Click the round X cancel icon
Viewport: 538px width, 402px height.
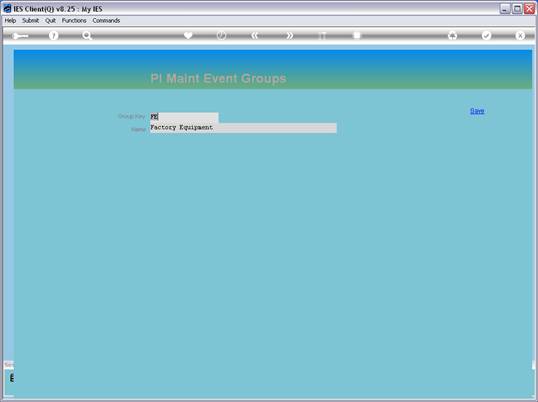[520, 35]
